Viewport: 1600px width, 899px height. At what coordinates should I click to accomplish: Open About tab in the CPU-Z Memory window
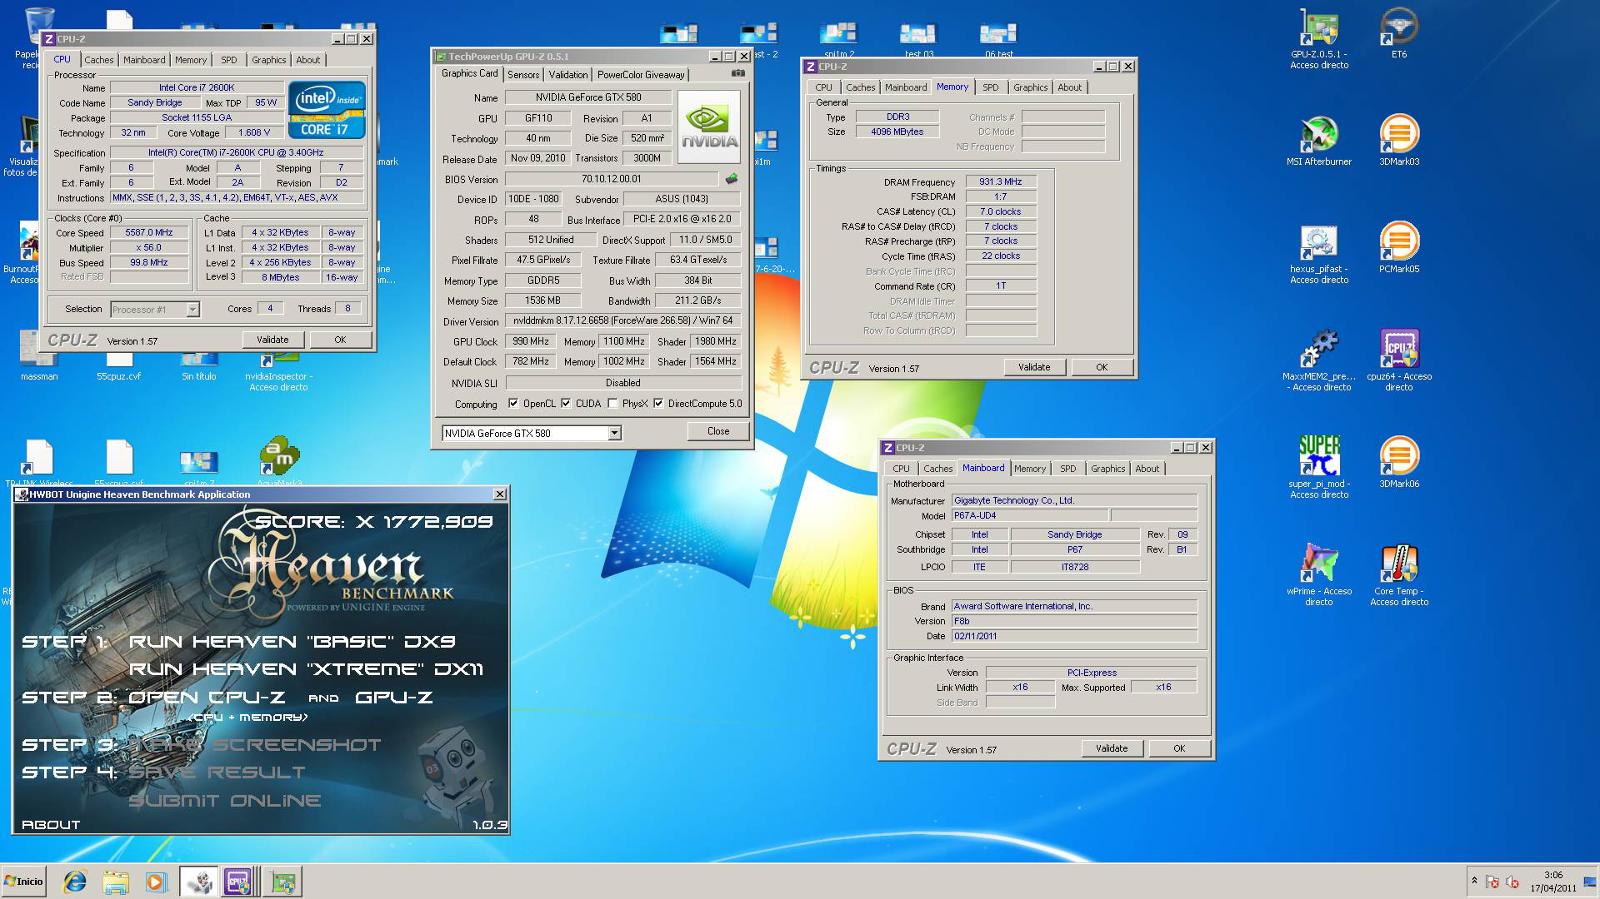tap(1070, 88)
